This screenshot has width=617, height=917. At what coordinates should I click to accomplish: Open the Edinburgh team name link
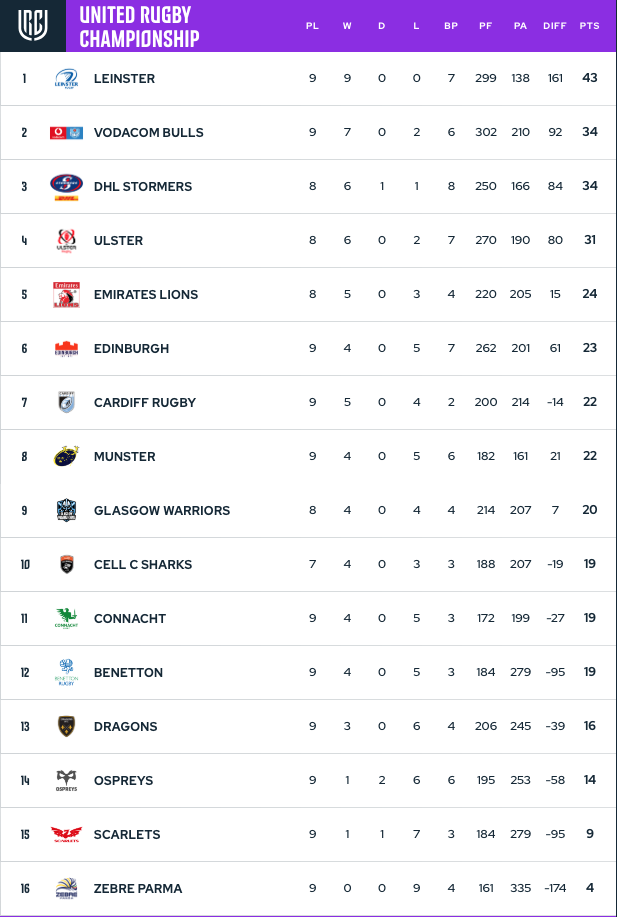pos(132,349)
